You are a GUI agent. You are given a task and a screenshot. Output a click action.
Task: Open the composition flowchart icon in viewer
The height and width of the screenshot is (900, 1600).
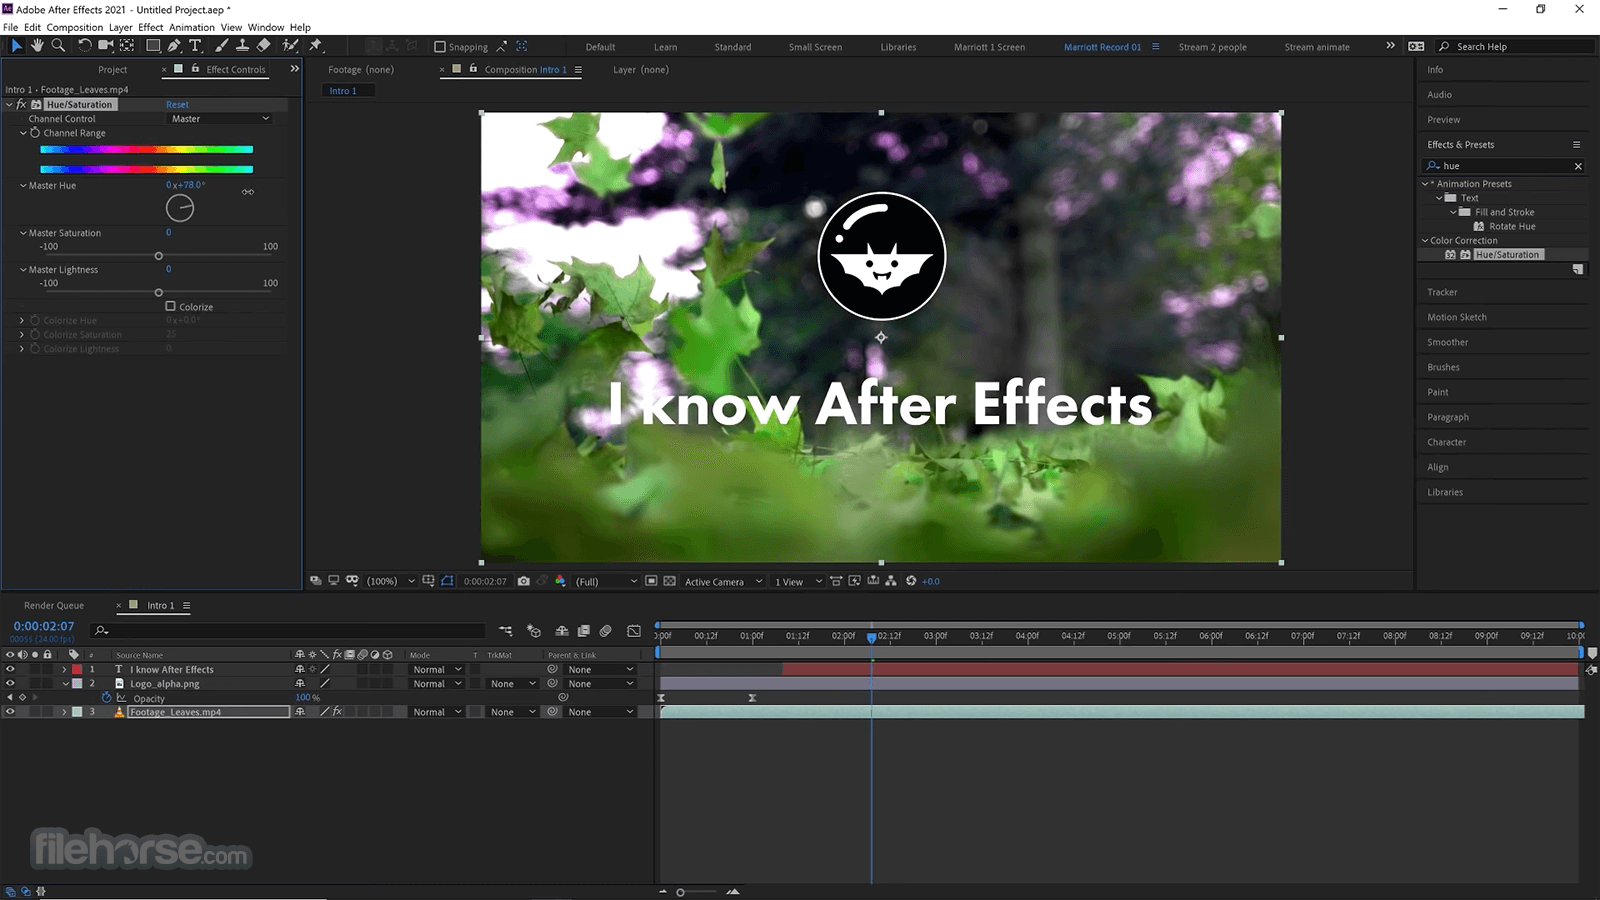pos(891,581)
